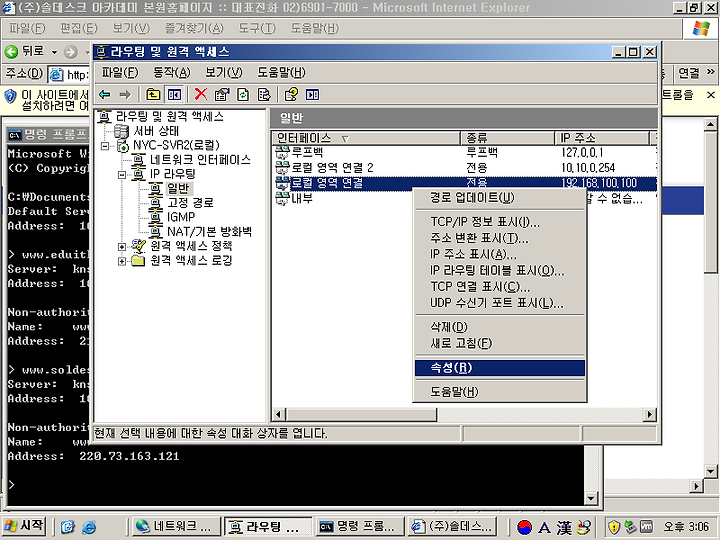Dismiss the IE information bar X
Image resolution: width=720 pixels, height=540 pixels.
coord(710,95)
